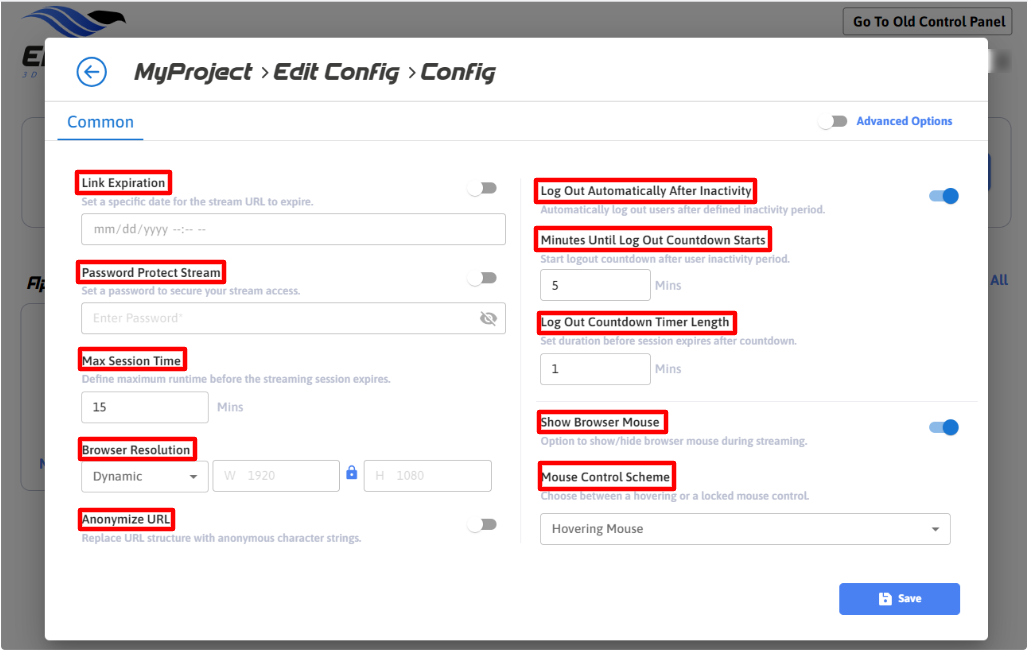The height and width of the screenshot is (651, 1028).
Task: Enable the Link Expiration toggle
Action: click(482, 188)
